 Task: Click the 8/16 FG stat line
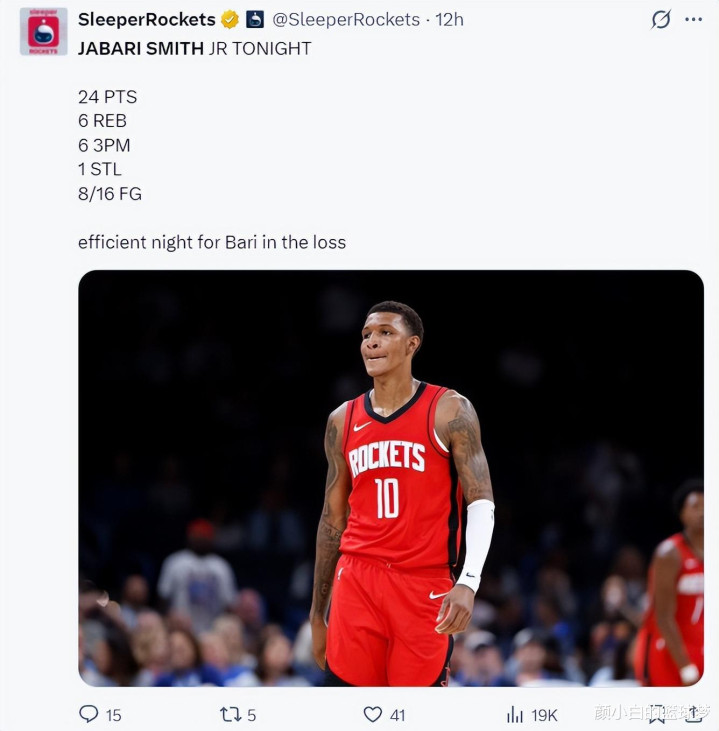[x=110, y=194]
